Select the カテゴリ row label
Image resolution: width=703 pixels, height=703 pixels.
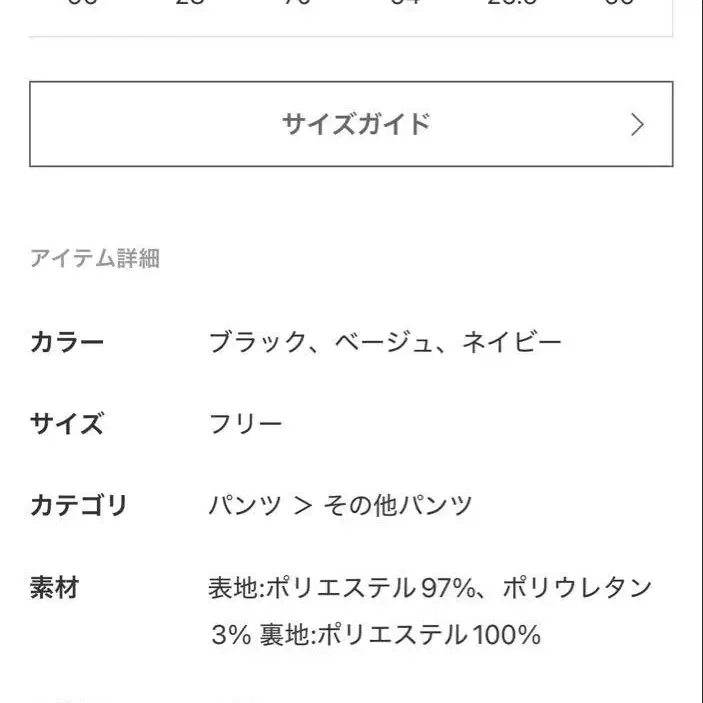pyautogui.click(x=79, y=505)
